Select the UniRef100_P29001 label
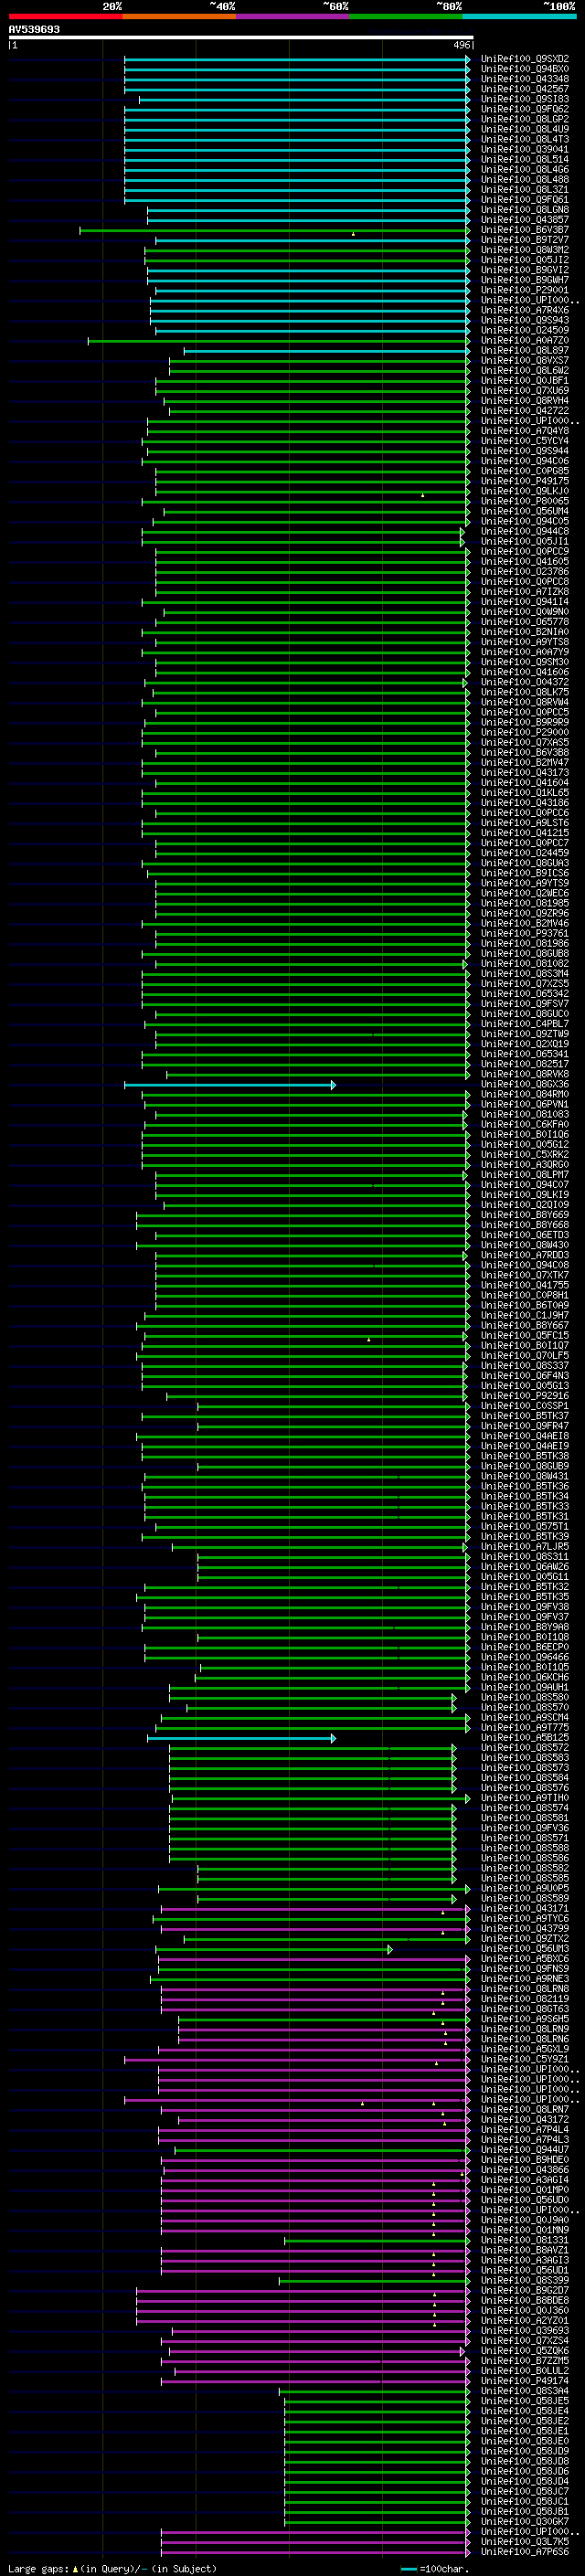Viewport: 585px width, 2576px height. [x=525, y=290]
